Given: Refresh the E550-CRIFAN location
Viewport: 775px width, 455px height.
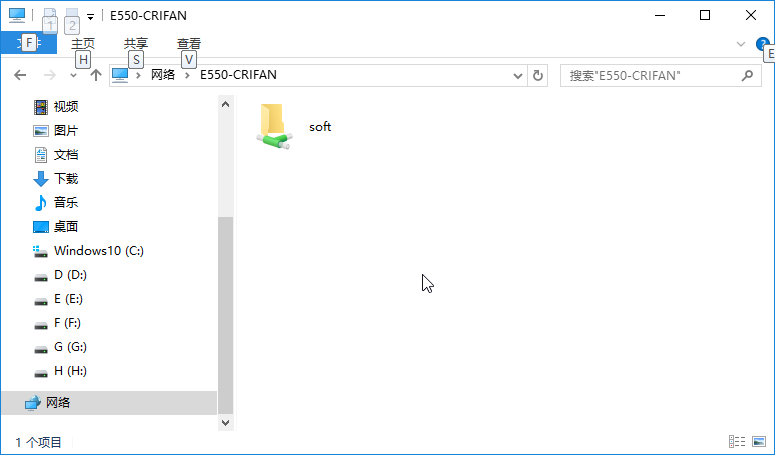Looking at the screenshot, I should point(538,76).
